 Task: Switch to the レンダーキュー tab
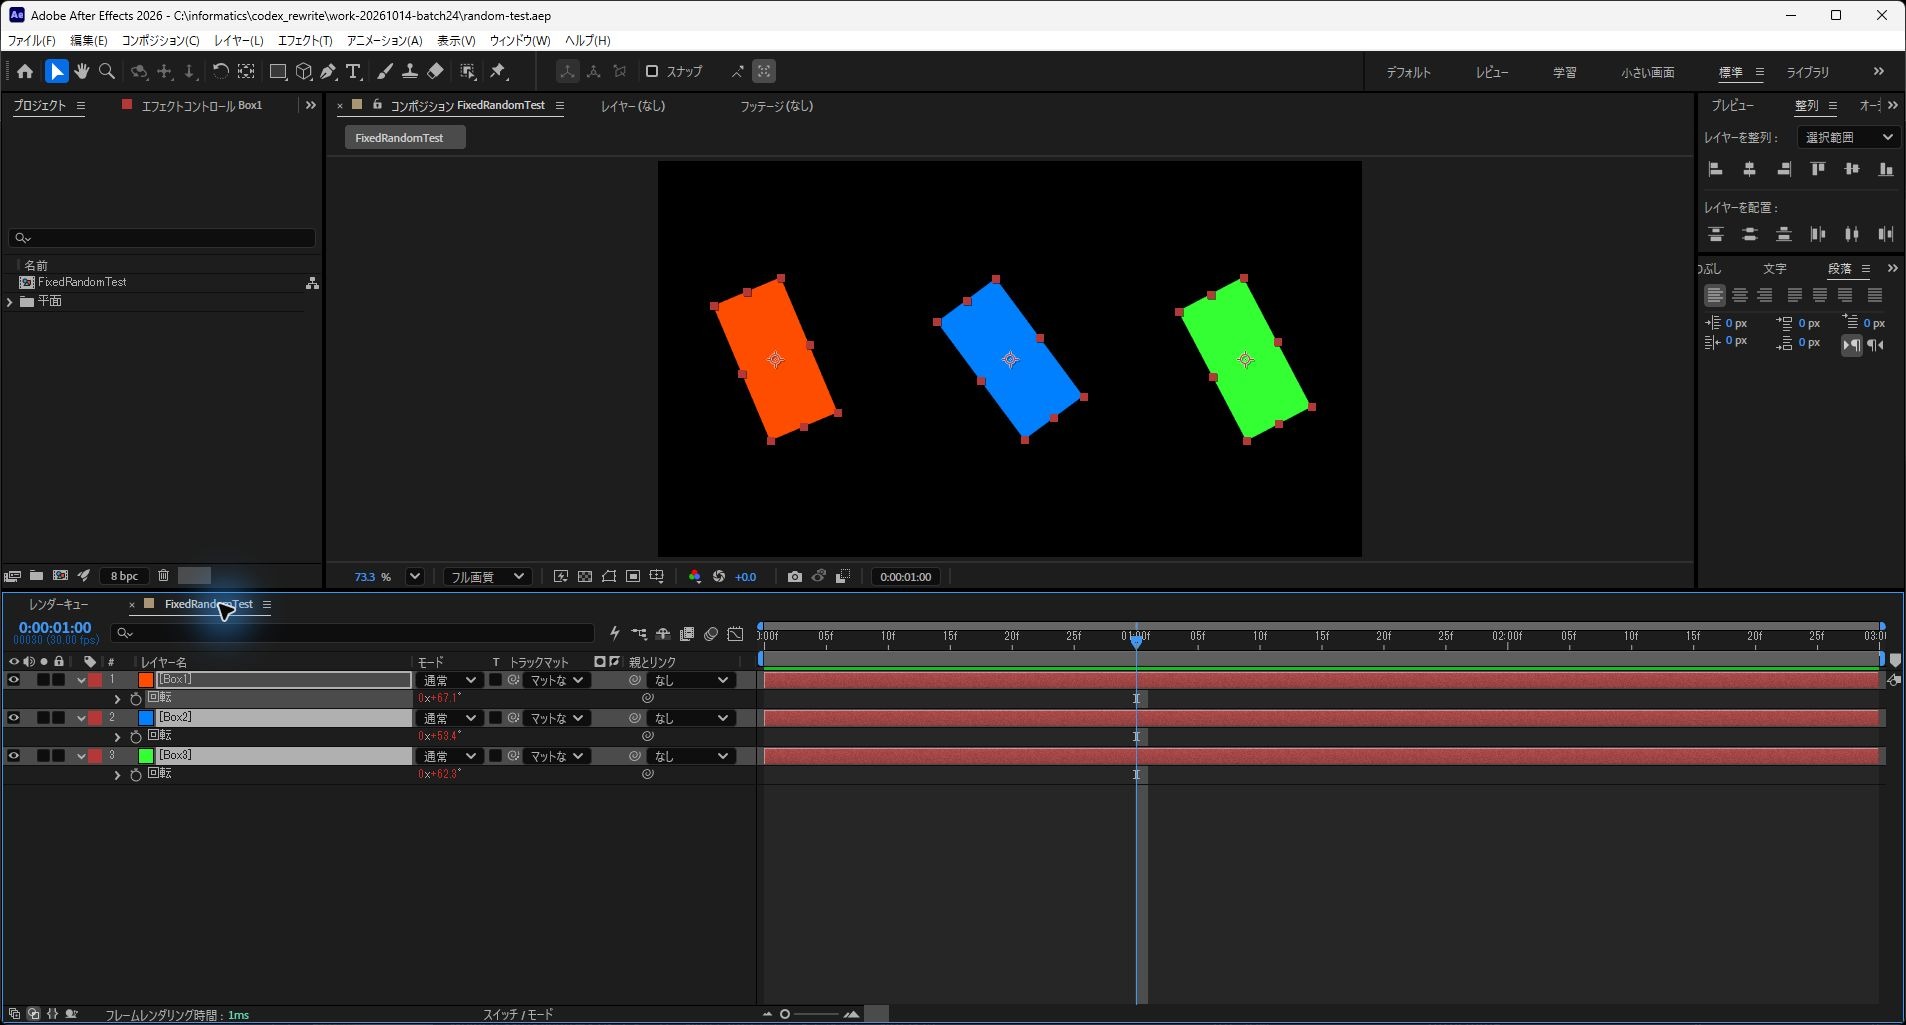58,604
